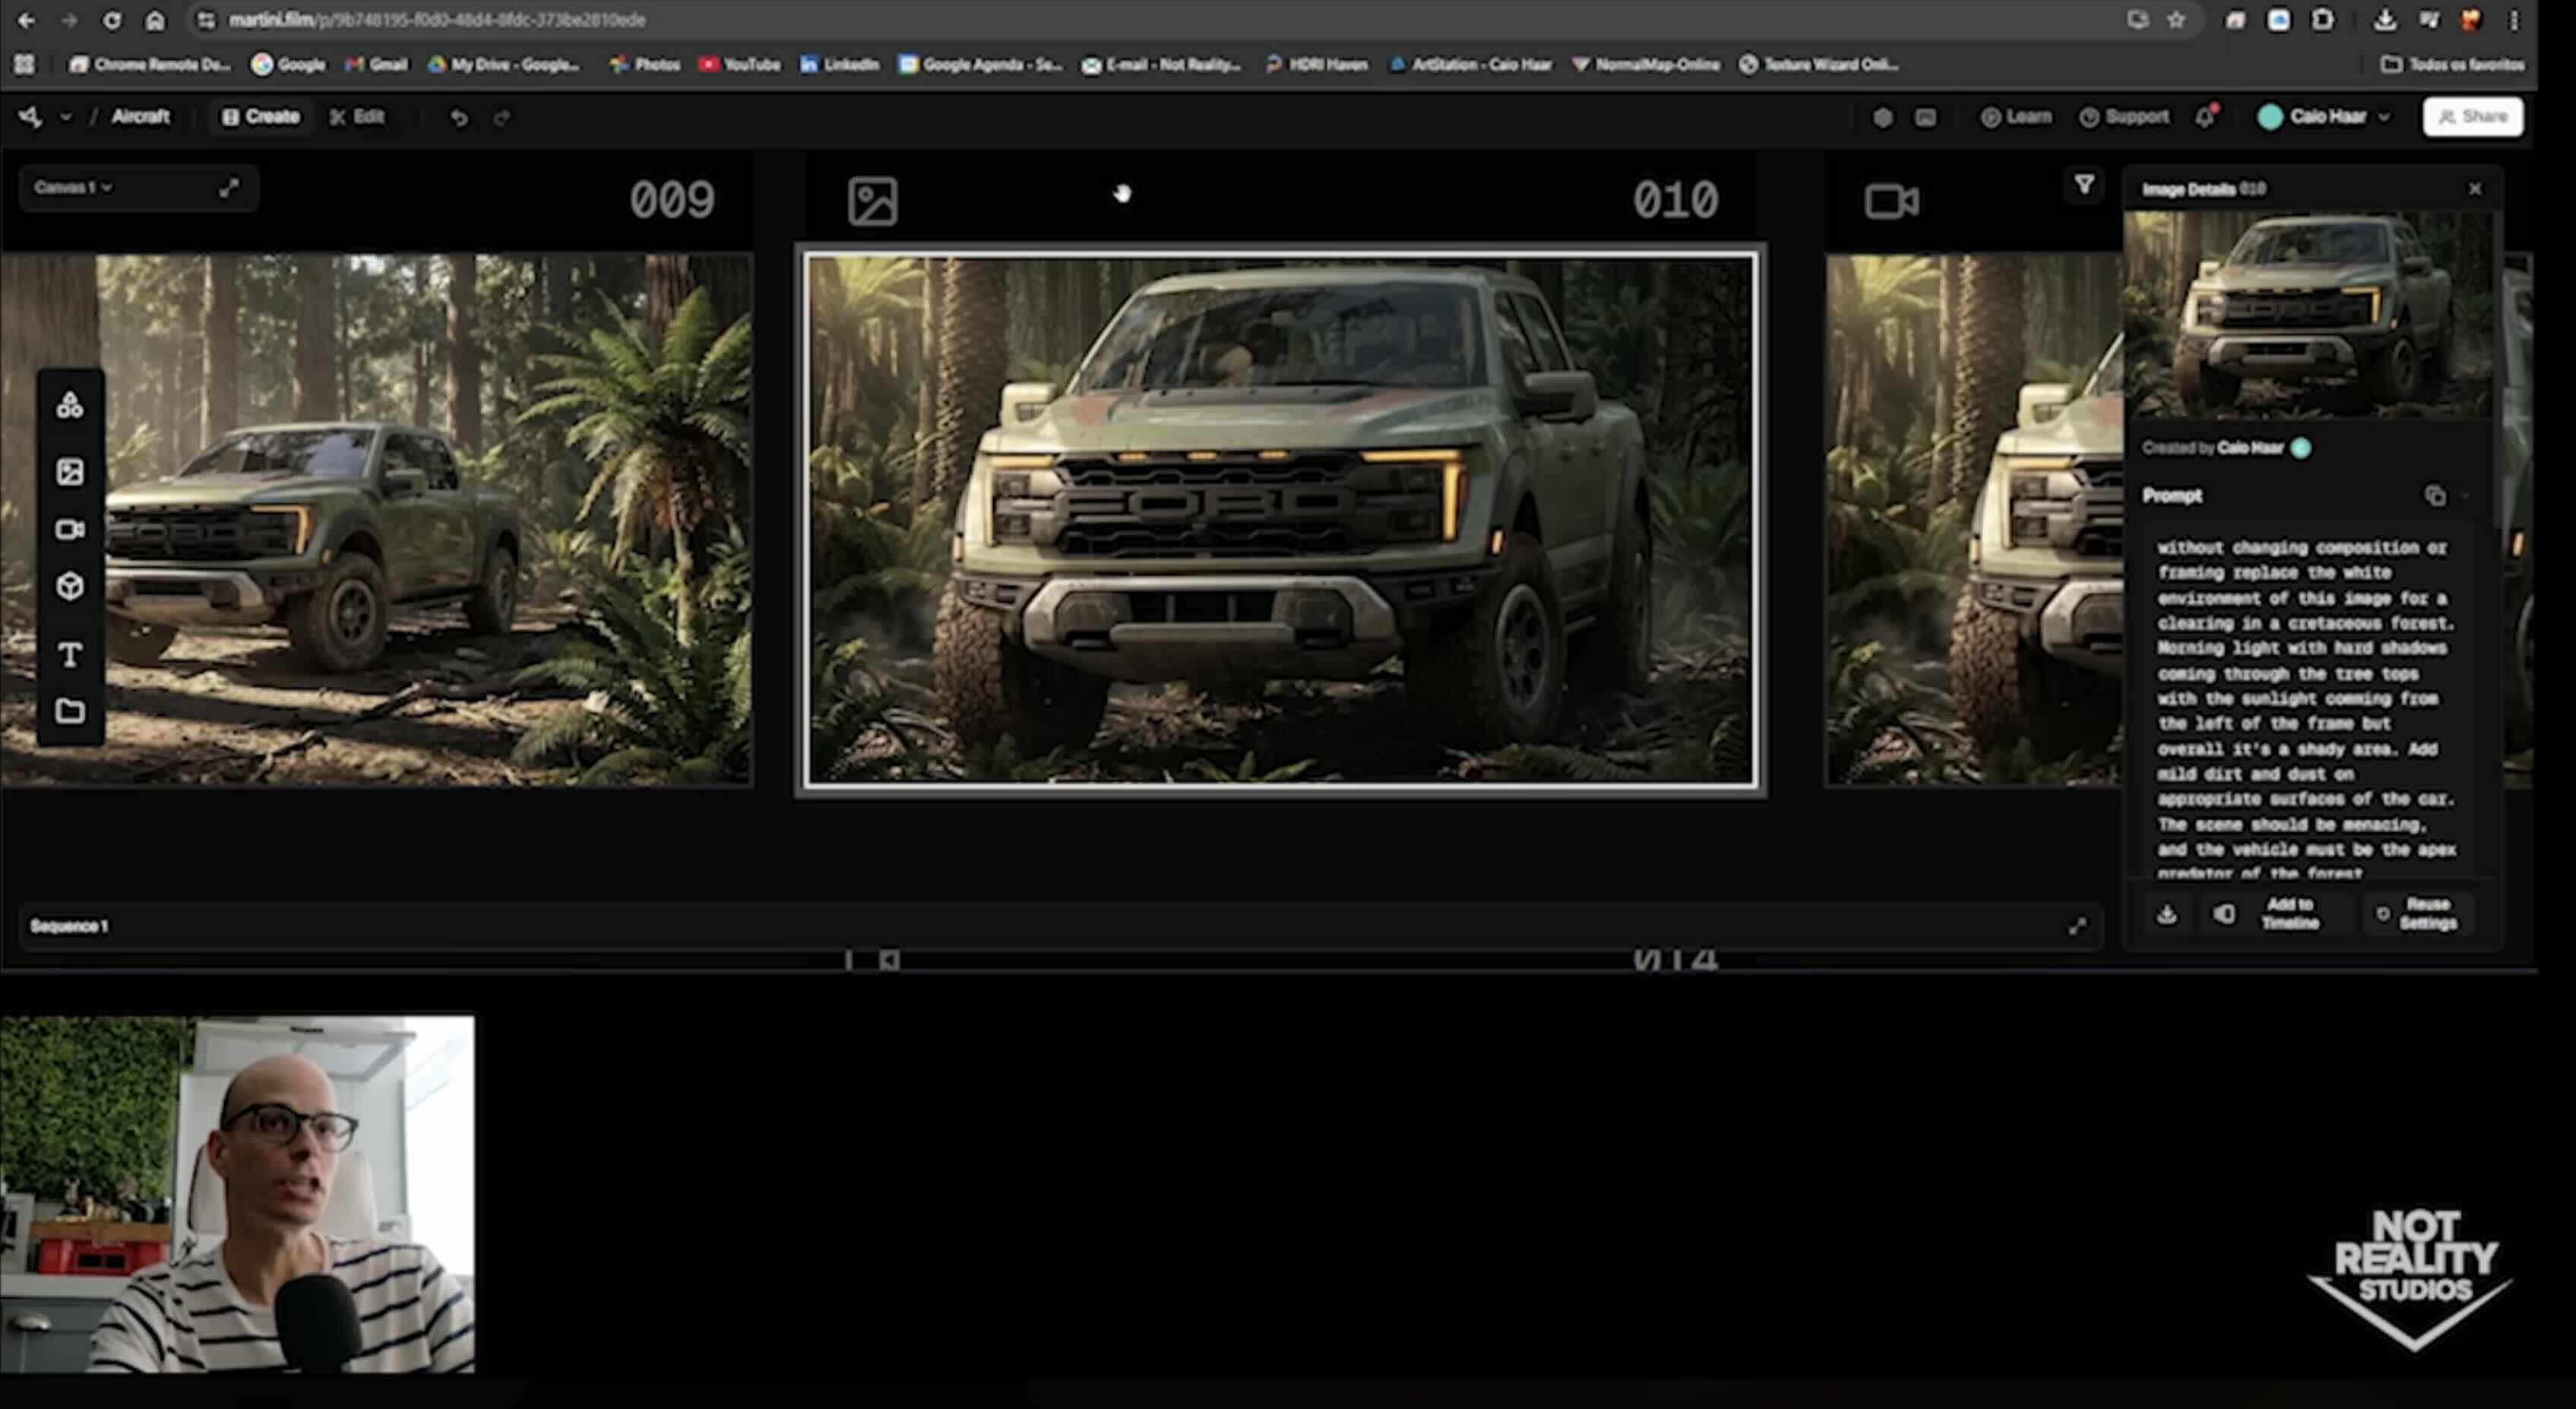
Task: Open Todos os favoritos folder
Action: tap(2452, 64)
